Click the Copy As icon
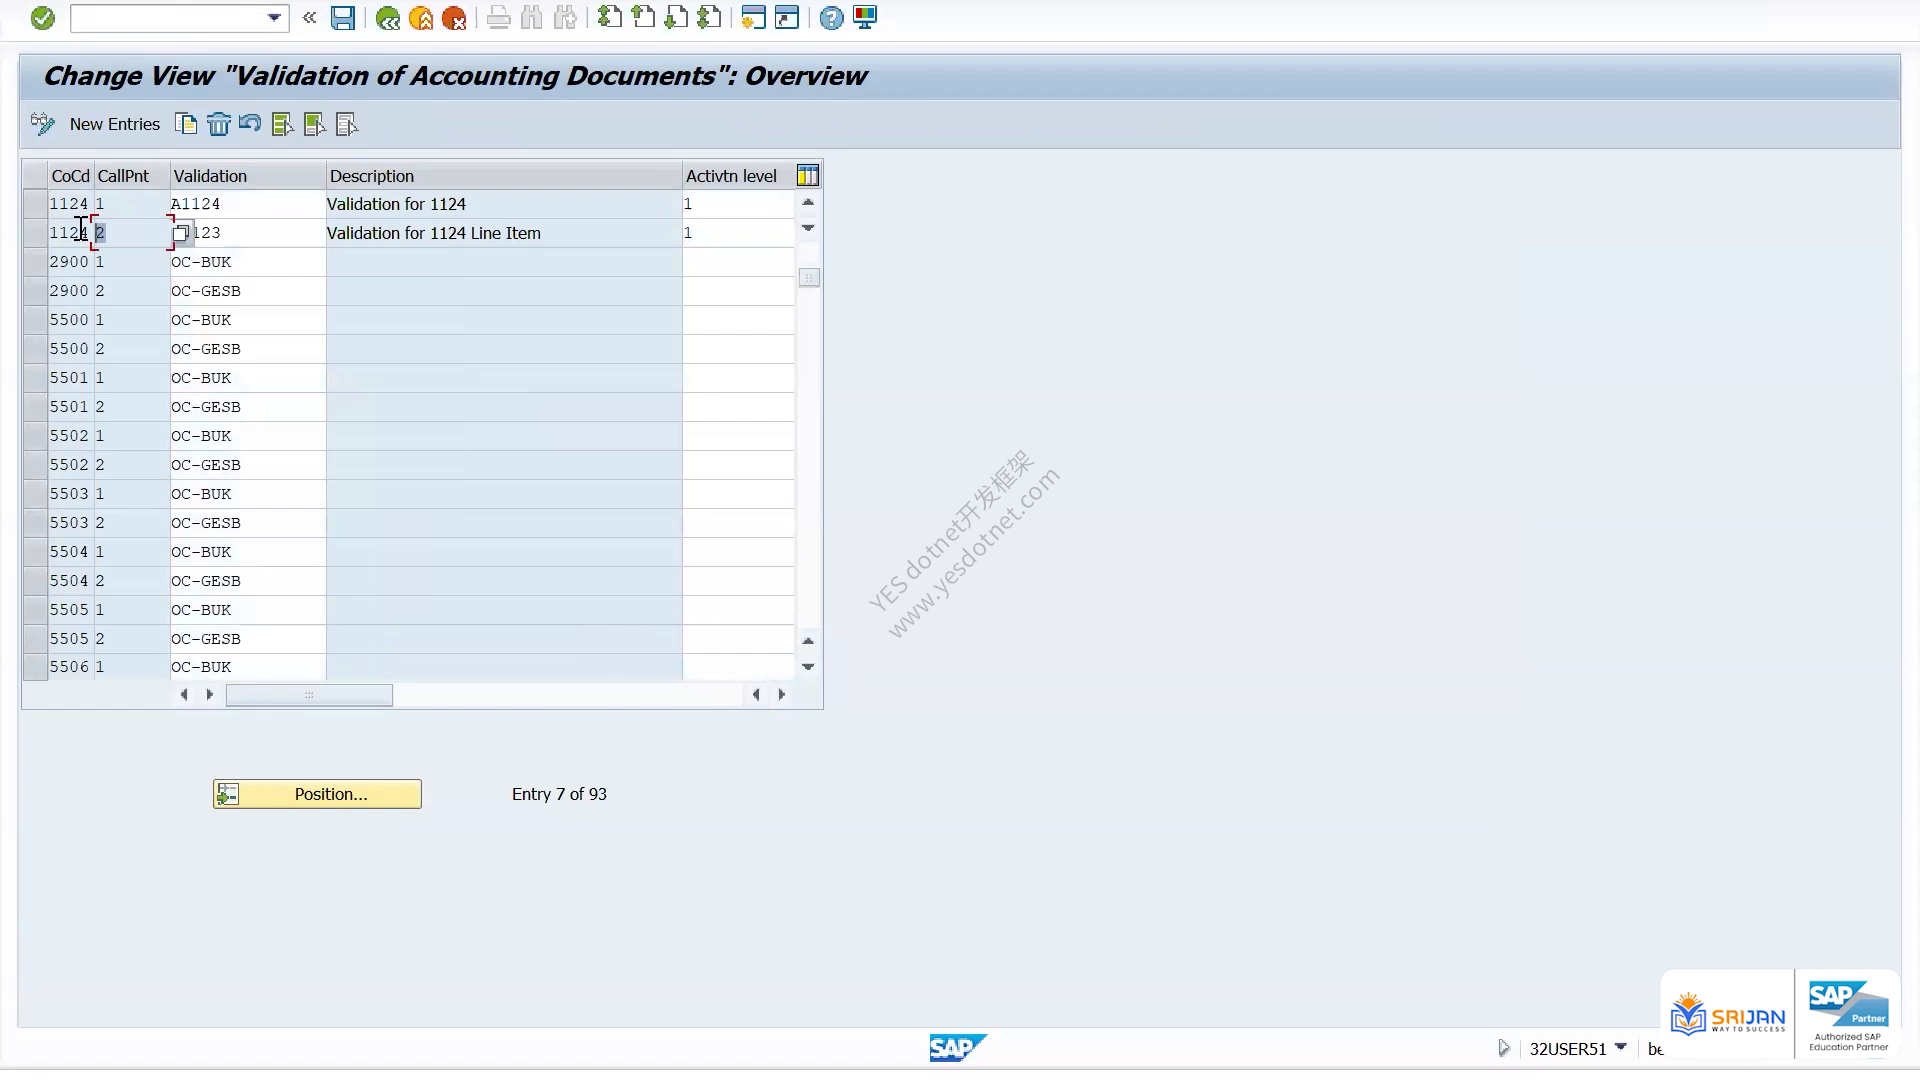This screenshot has height=1080, width=1920. coord(186,124)
